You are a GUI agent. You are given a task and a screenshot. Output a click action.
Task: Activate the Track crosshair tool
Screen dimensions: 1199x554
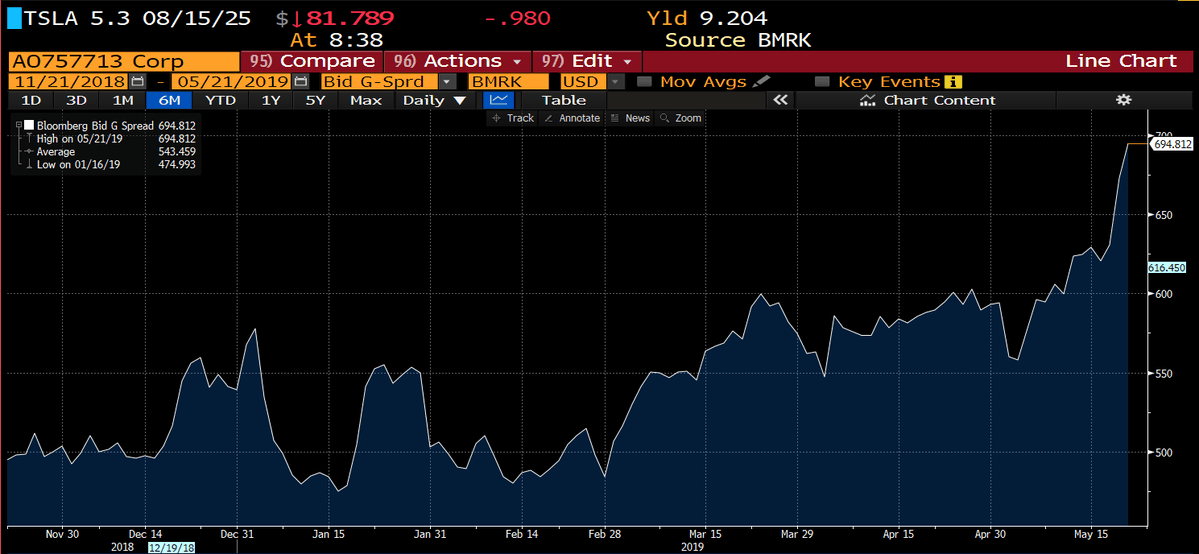pos(513,118)
